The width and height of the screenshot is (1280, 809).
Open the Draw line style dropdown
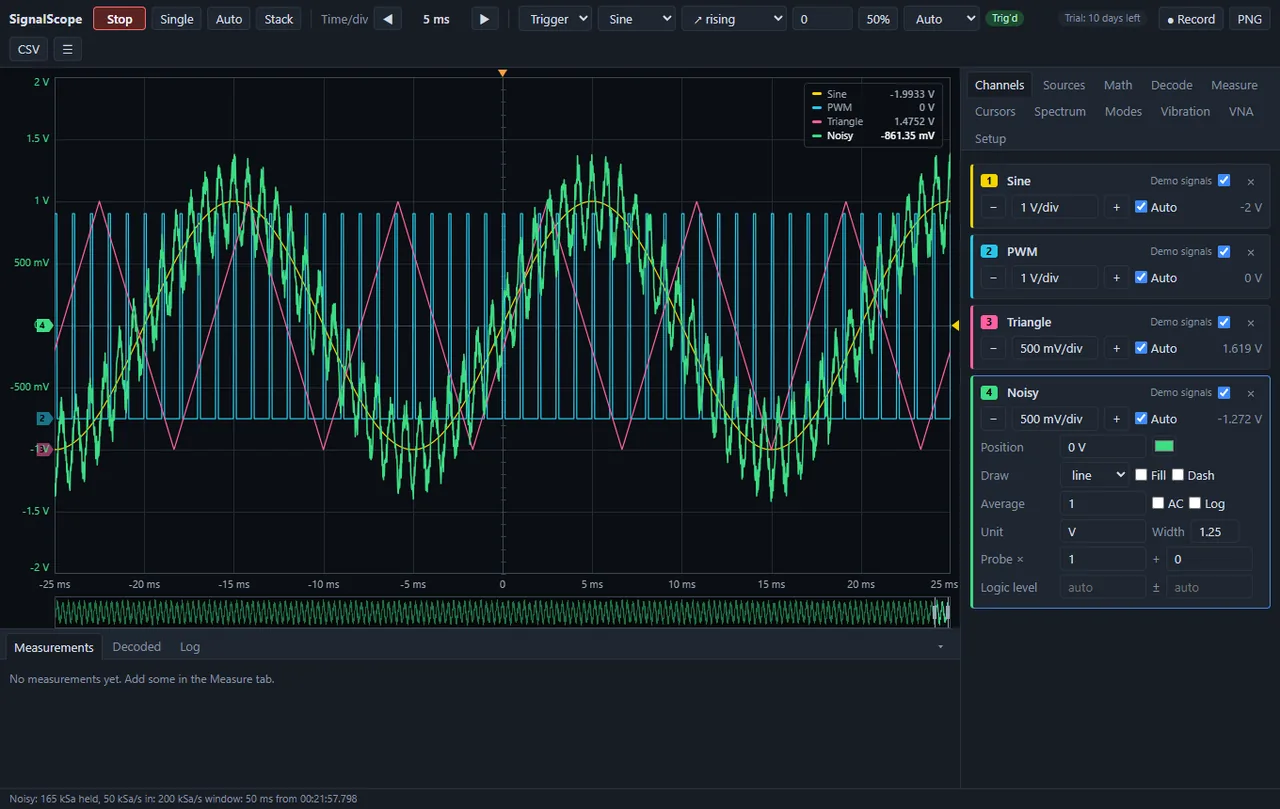click(1094, 475)
